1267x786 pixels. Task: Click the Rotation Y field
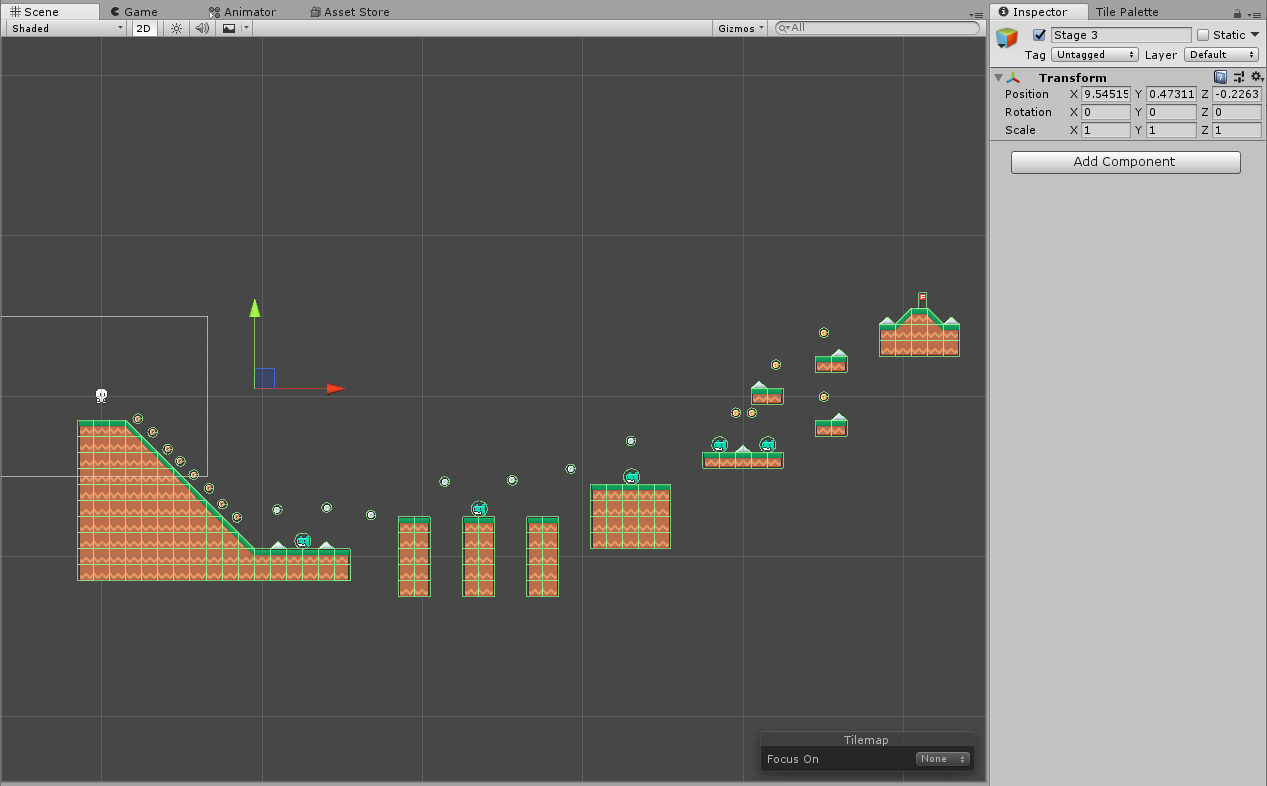click(x=1171, y=112)
